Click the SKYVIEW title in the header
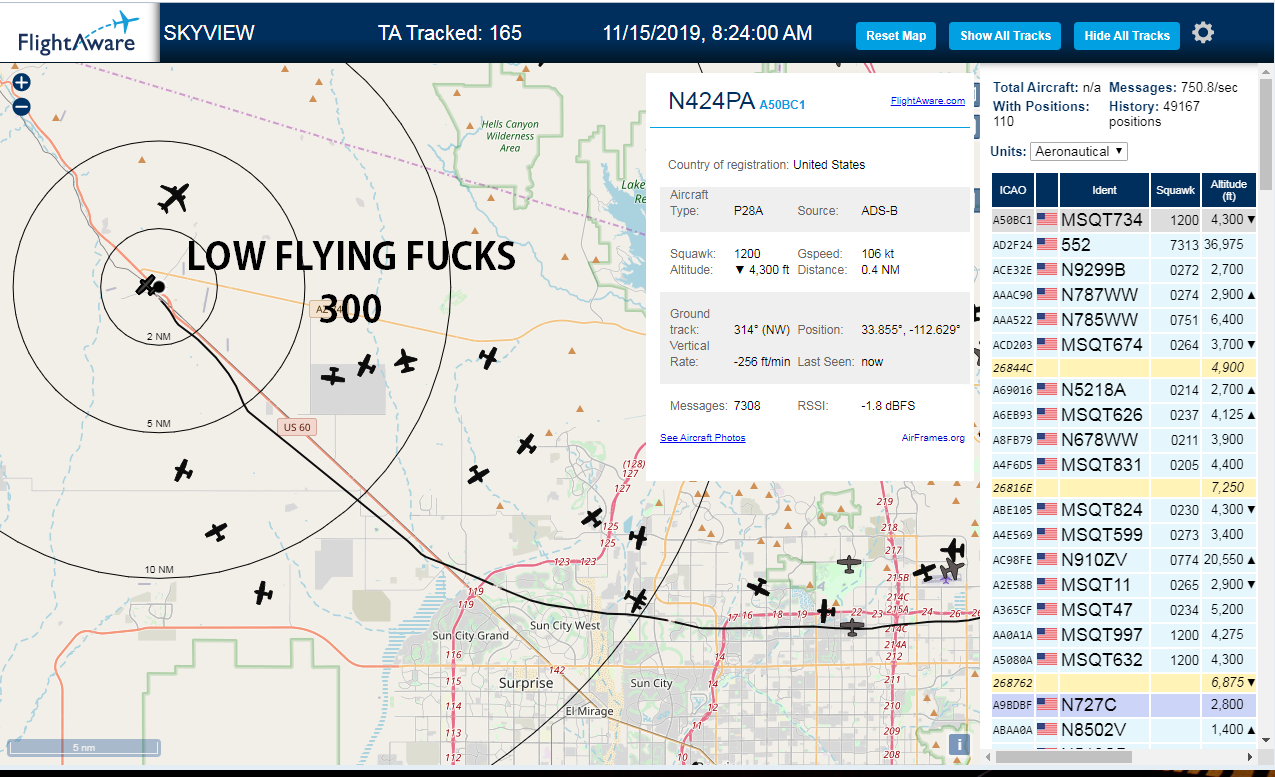The height and width of the screenshot is (777, 1275). click(209, 33)
